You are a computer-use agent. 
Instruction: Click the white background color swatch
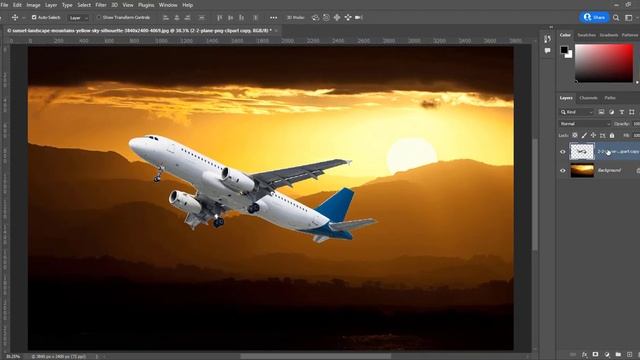pyautogui.click(x=569, y=55)
